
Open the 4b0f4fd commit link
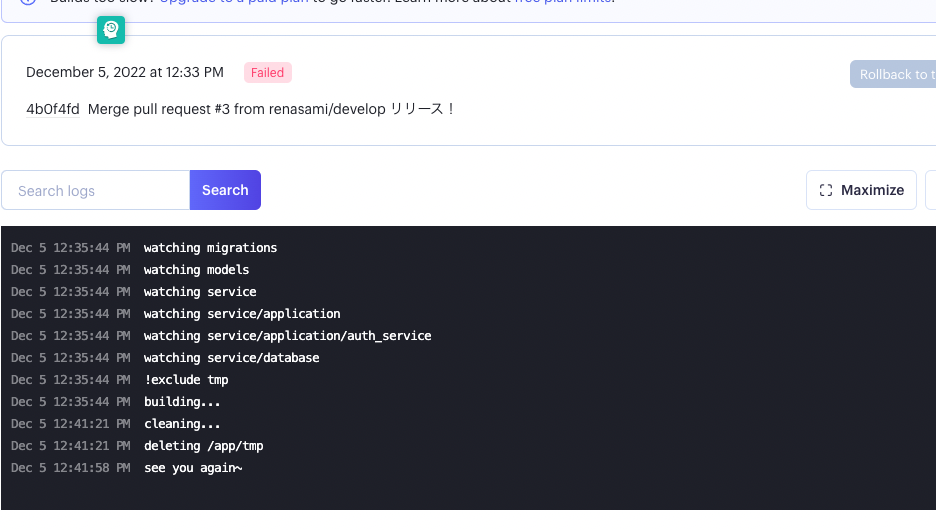pos(53,109)
